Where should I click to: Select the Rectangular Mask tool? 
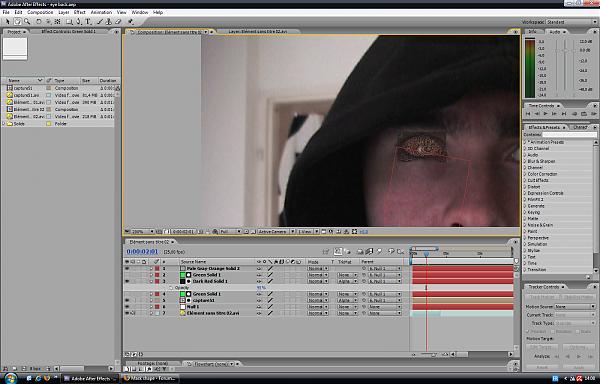[69, 22]
